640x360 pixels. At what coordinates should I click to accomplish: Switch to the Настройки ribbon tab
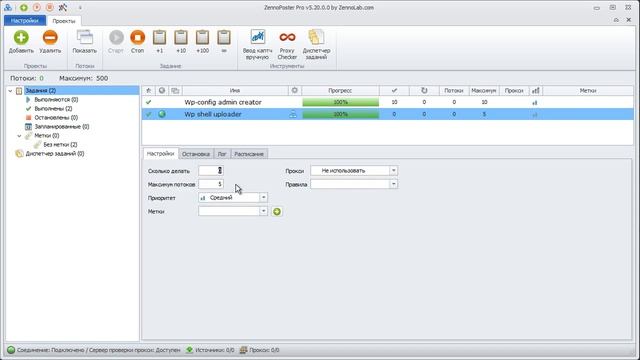click(24, 20)
